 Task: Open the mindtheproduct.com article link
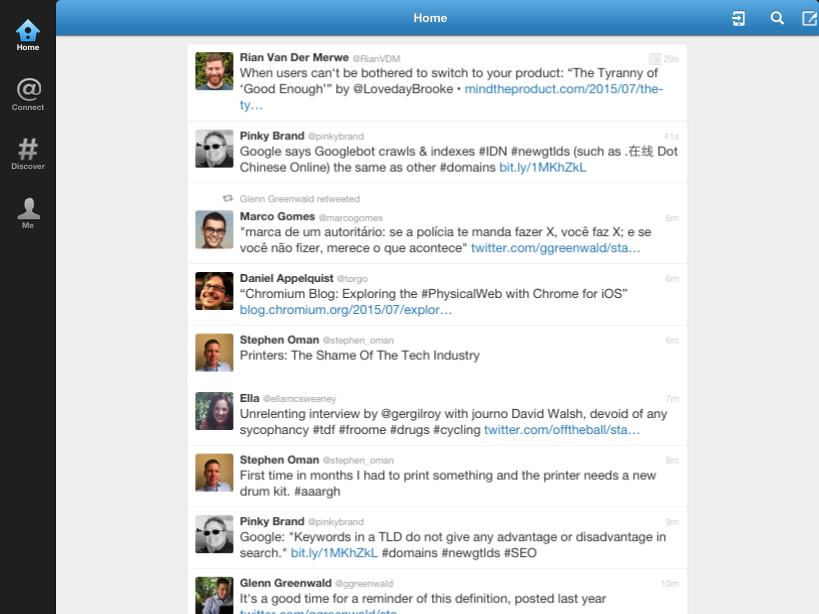click(x=451, y=97)
